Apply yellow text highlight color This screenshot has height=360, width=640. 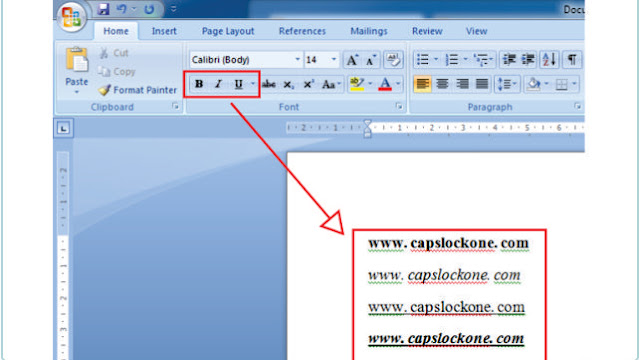(357, 84)
